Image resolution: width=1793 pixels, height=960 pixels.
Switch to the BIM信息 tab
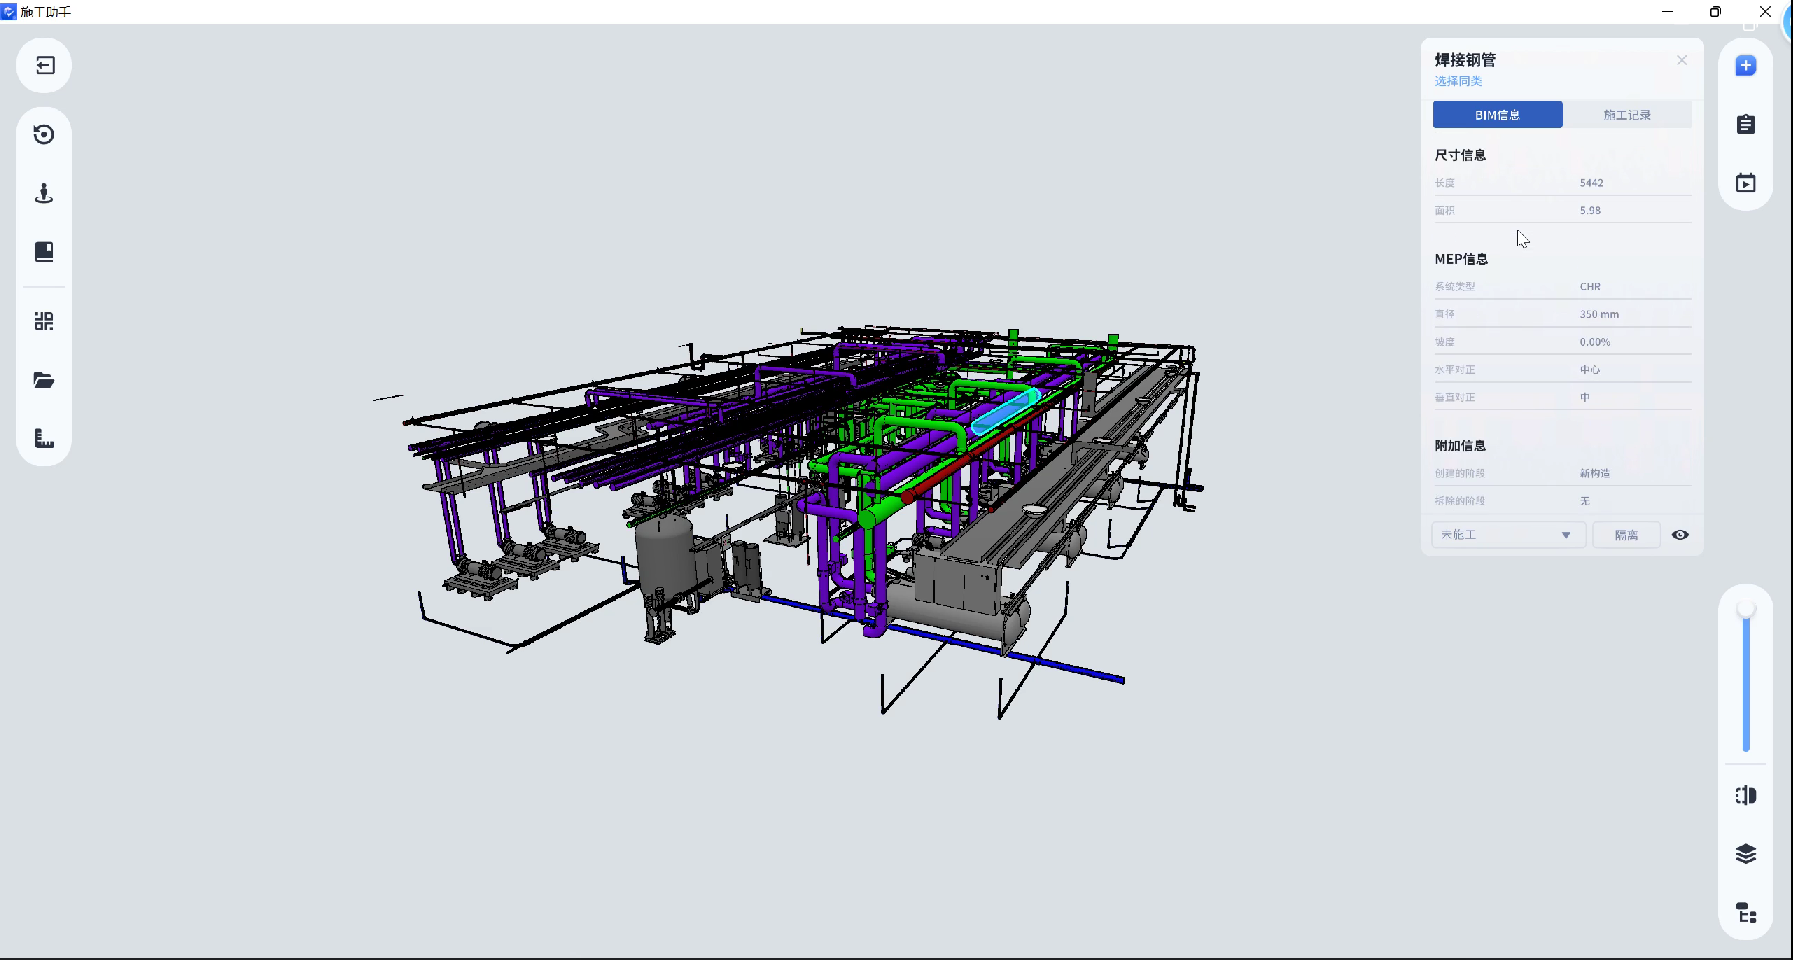[1497, 114]
